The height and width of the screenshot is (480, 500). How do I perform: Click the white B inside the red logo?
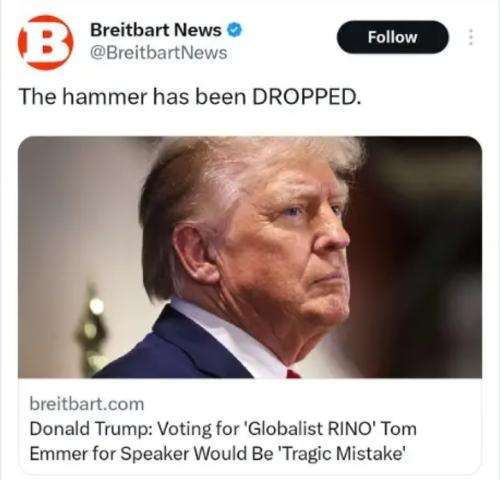pos(46,42)
